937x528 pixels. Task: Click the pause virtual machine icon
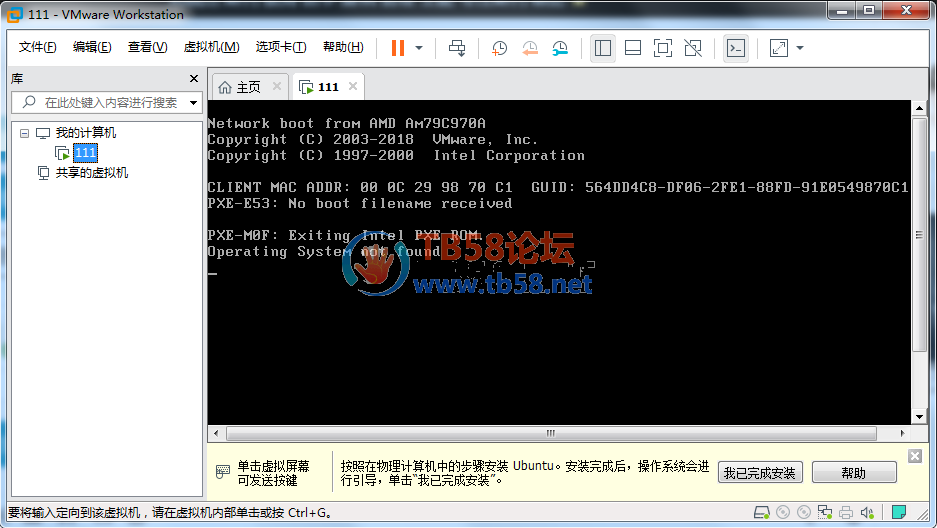pos(398,48)
